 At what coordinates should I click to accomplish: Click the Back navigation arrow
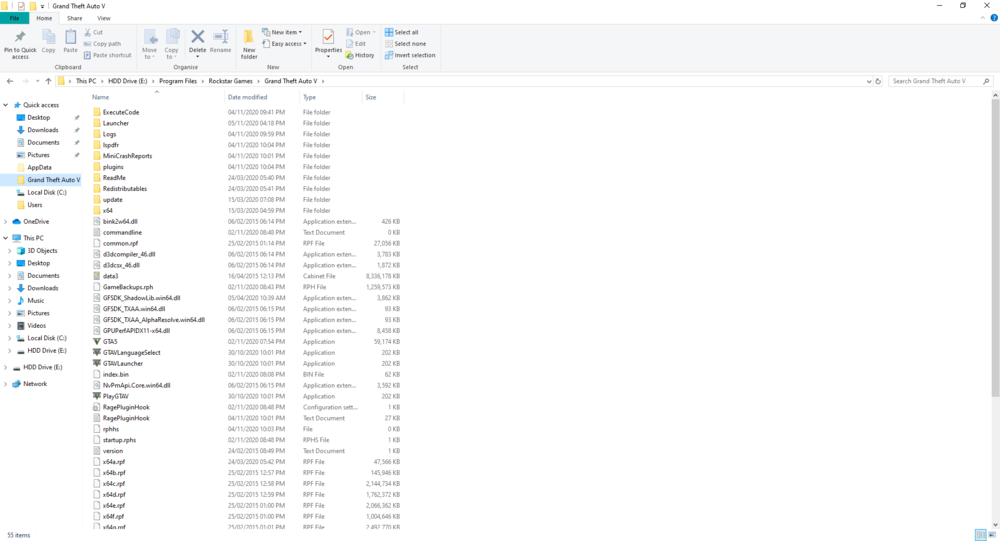(x=10, y=81)
